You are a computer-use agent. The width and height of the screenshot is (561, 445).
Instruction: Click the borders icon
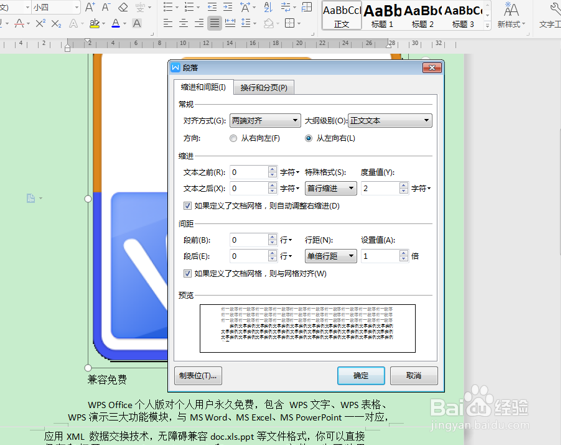(x=289, y=24)
